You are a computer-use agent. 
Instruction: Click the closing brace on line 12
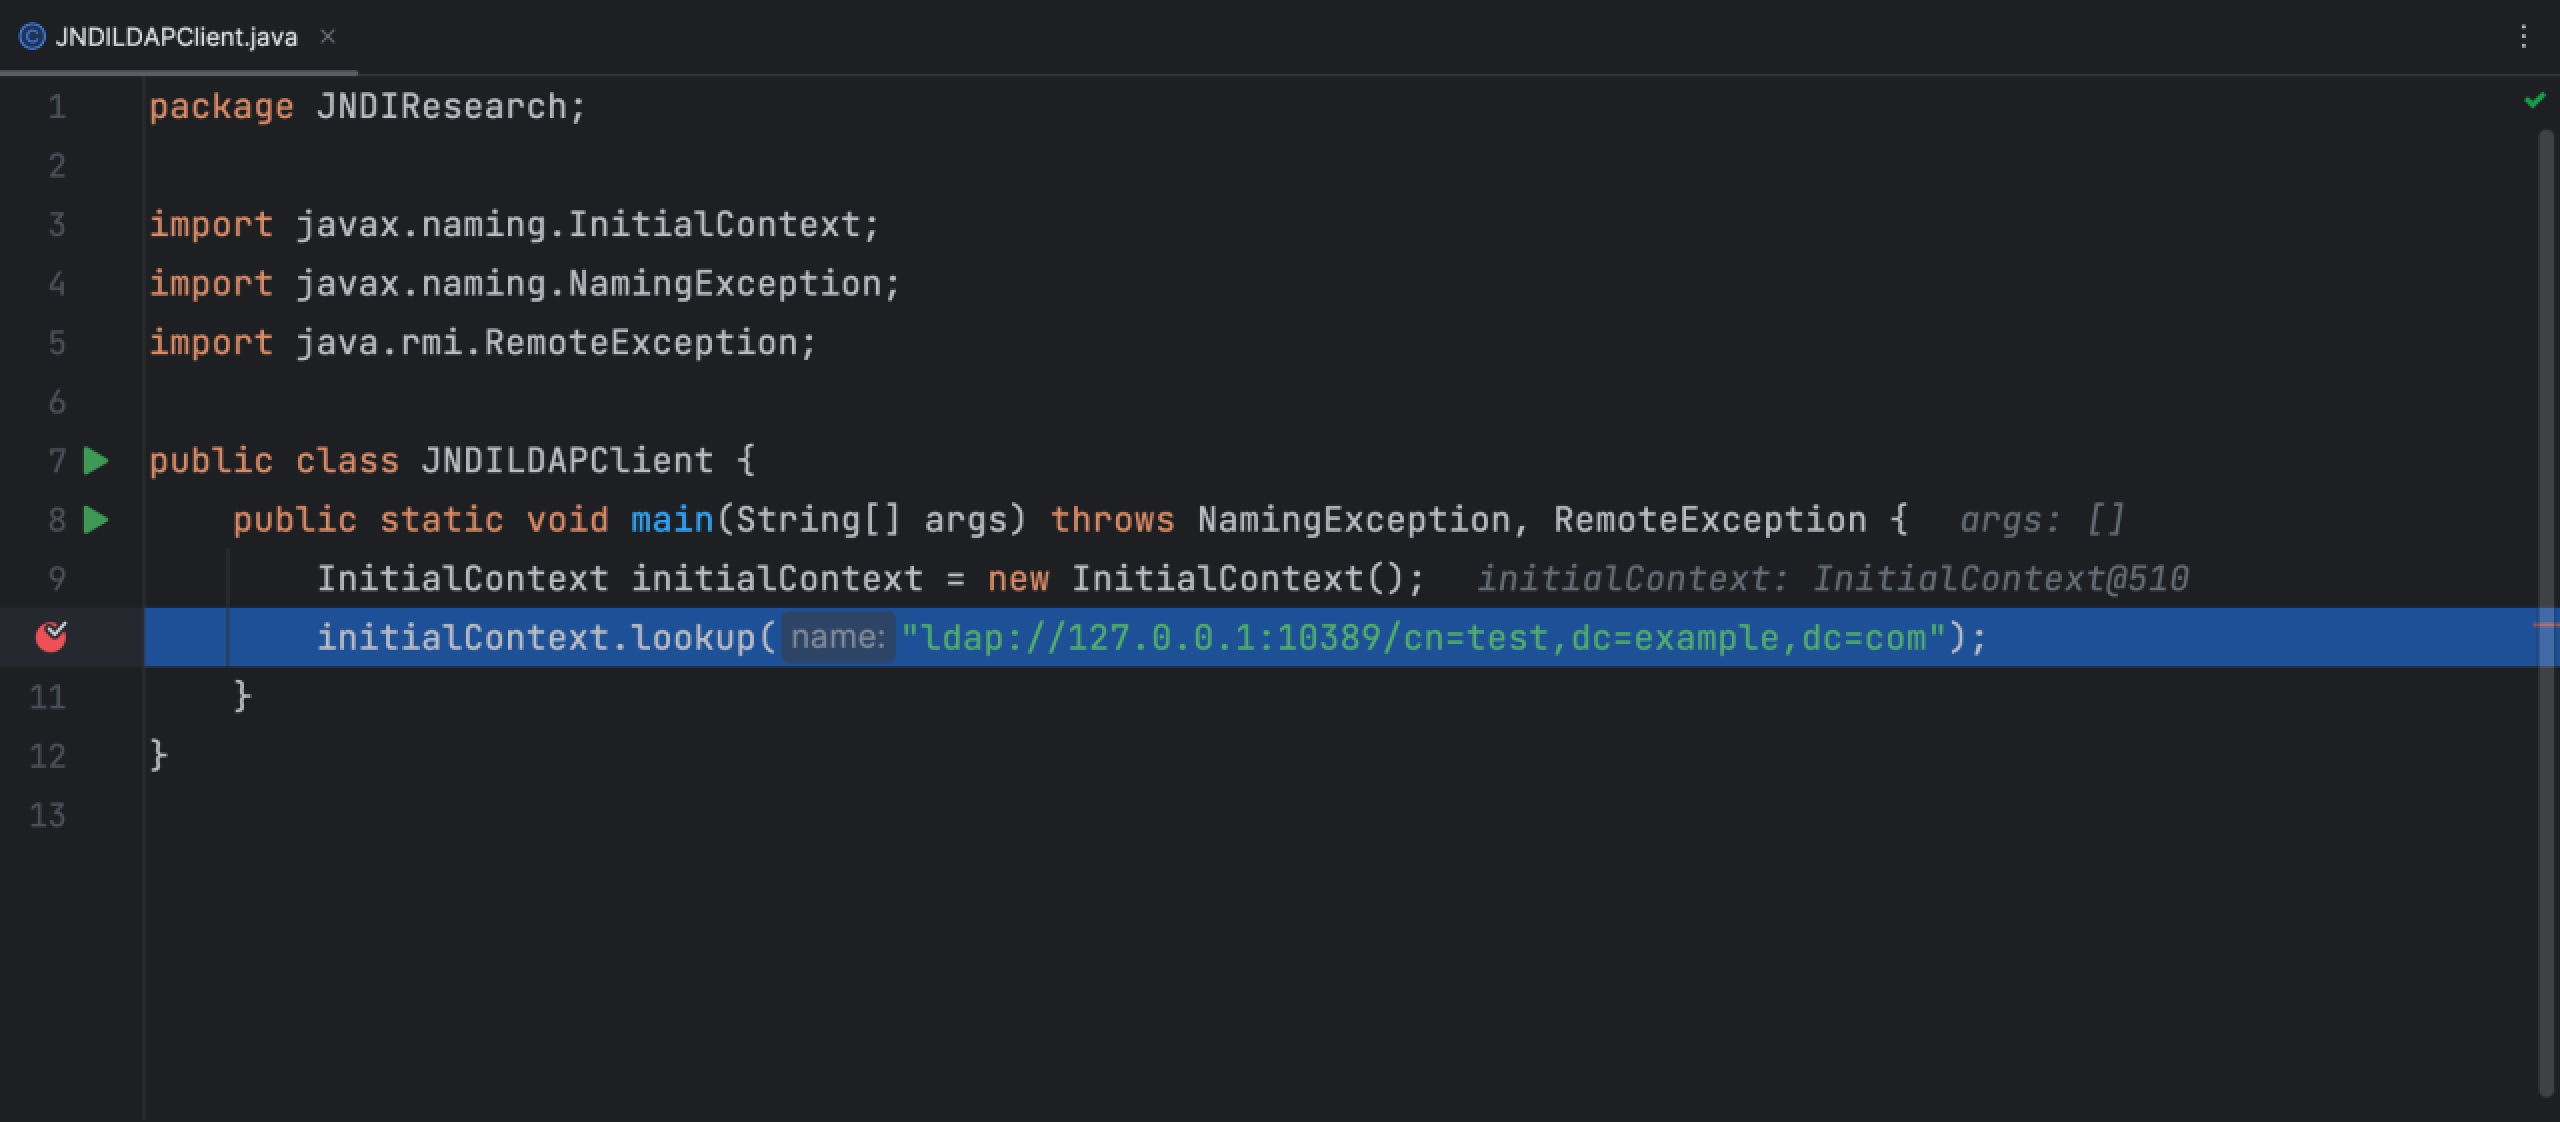click(x=159, y=755)
